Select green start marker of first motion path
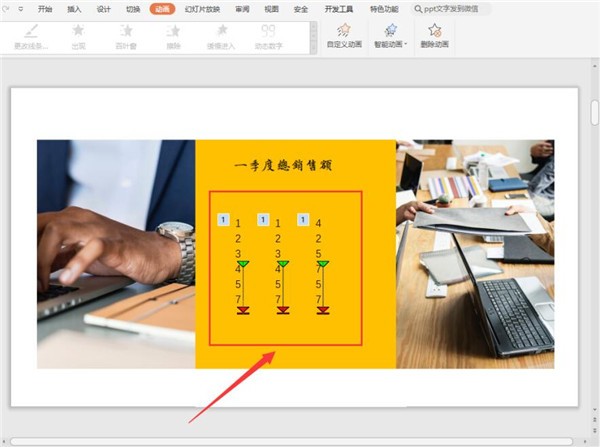 [x=243, y=264]
